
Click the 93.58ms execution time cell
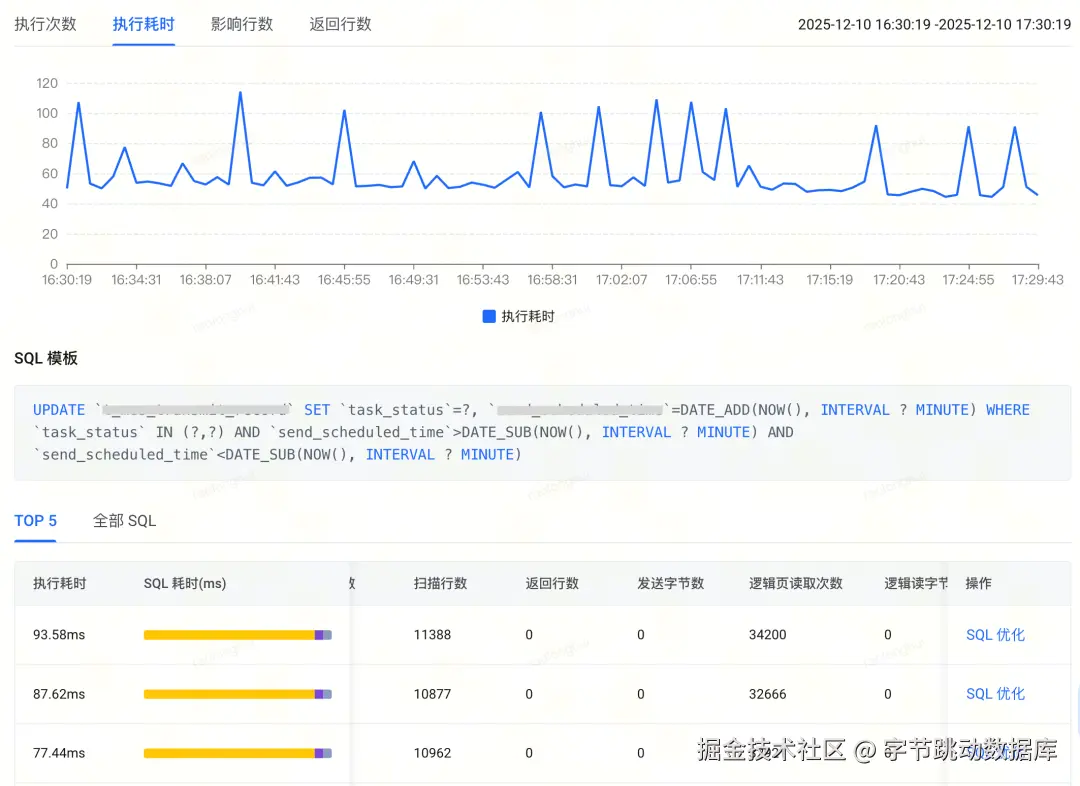click(59, 634)
